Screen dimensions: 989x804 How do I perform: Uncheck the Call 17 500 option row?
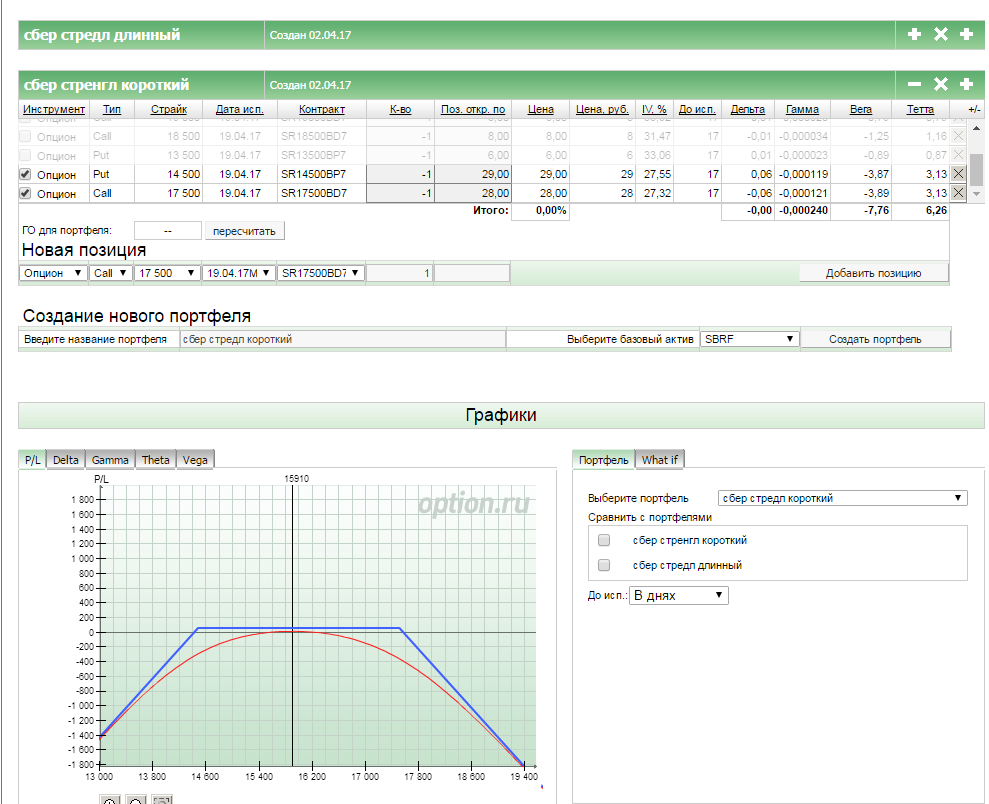25,193
